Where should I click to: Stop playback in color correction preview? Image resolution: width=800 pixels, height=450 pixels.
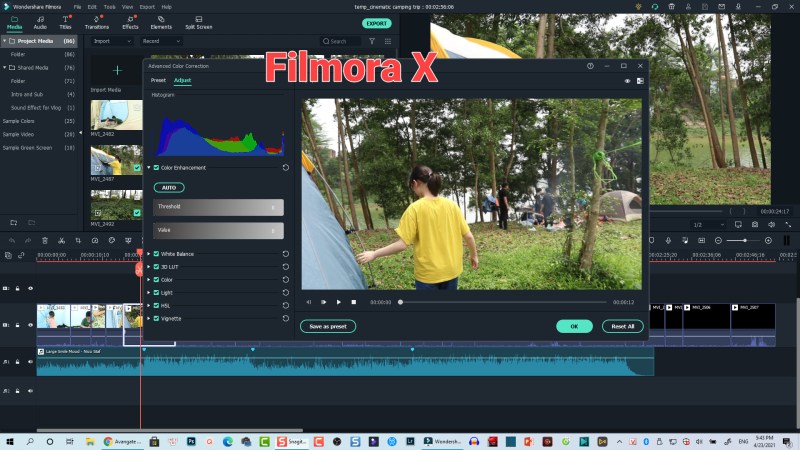(x=353, y=302)
